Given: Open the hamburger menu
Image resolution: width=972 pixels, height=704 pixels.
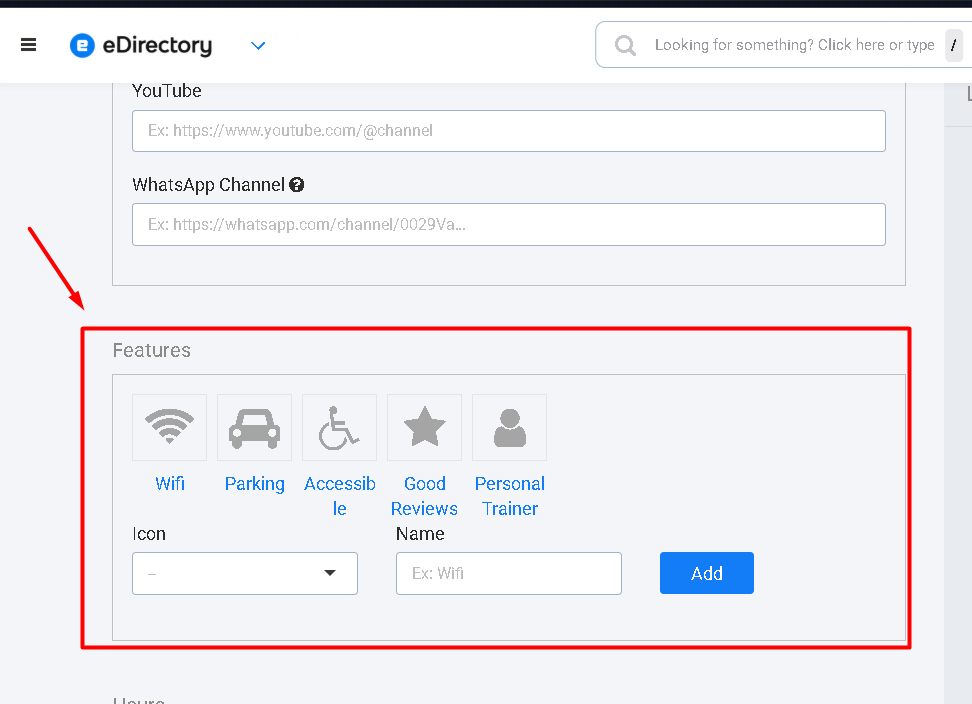Looking at the screenshot, I should (29, 45).
